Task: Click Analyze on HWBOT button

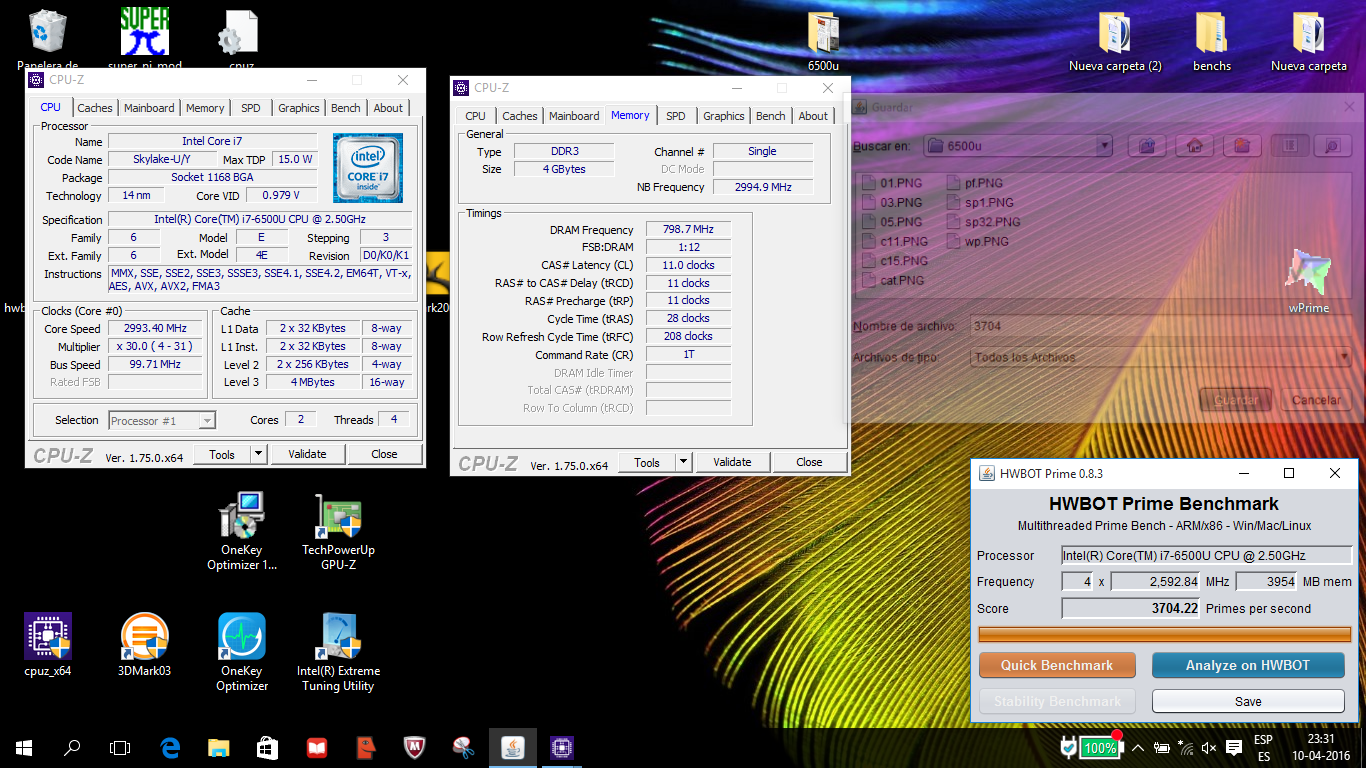Action: (x=1248, y=665)
